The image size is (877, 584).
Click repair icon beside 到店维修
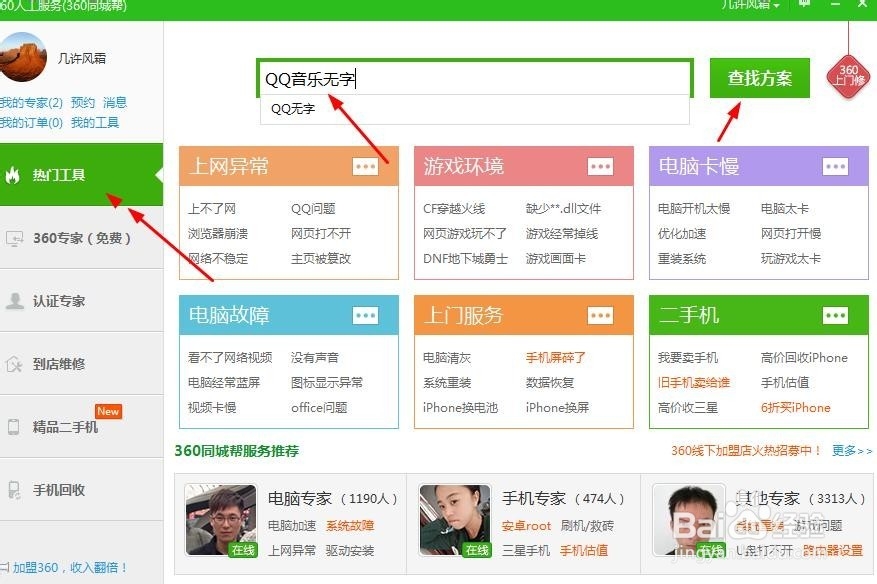click(x=14, y=364)
